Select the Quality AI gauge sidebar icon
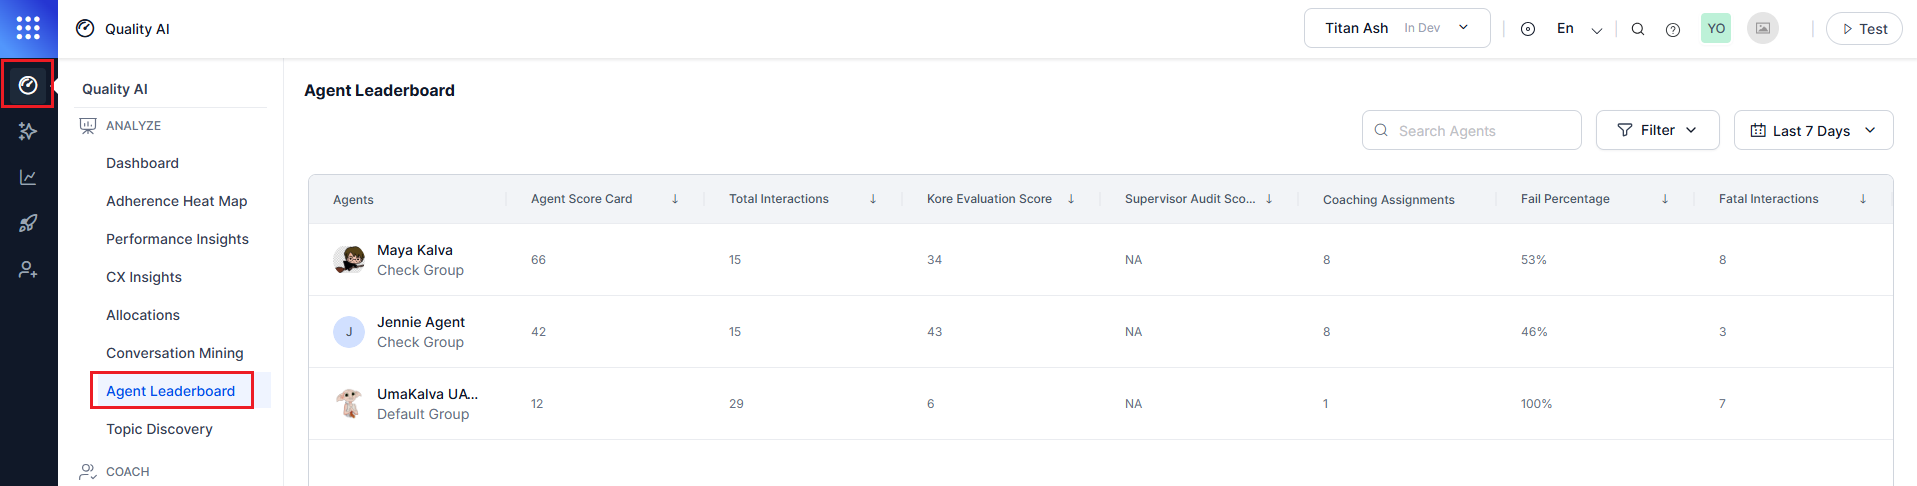The height and width of the screenshot is (486, 1917). click(28, 85)
